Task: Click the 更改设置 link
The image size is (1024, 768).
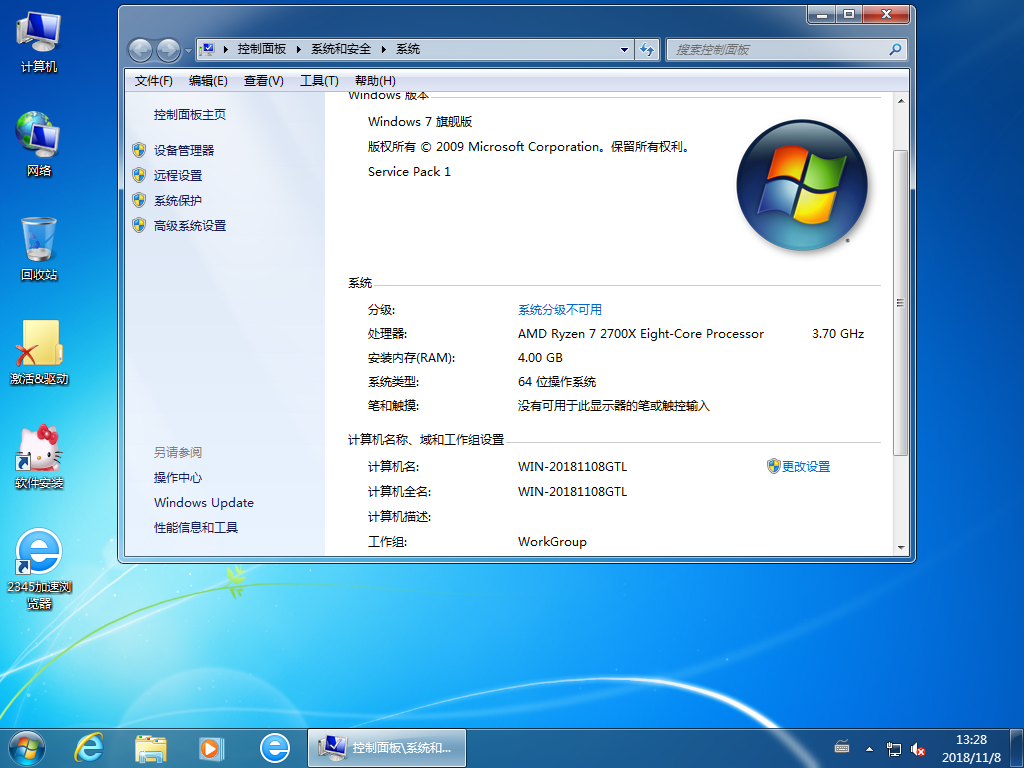Action: 806,466
